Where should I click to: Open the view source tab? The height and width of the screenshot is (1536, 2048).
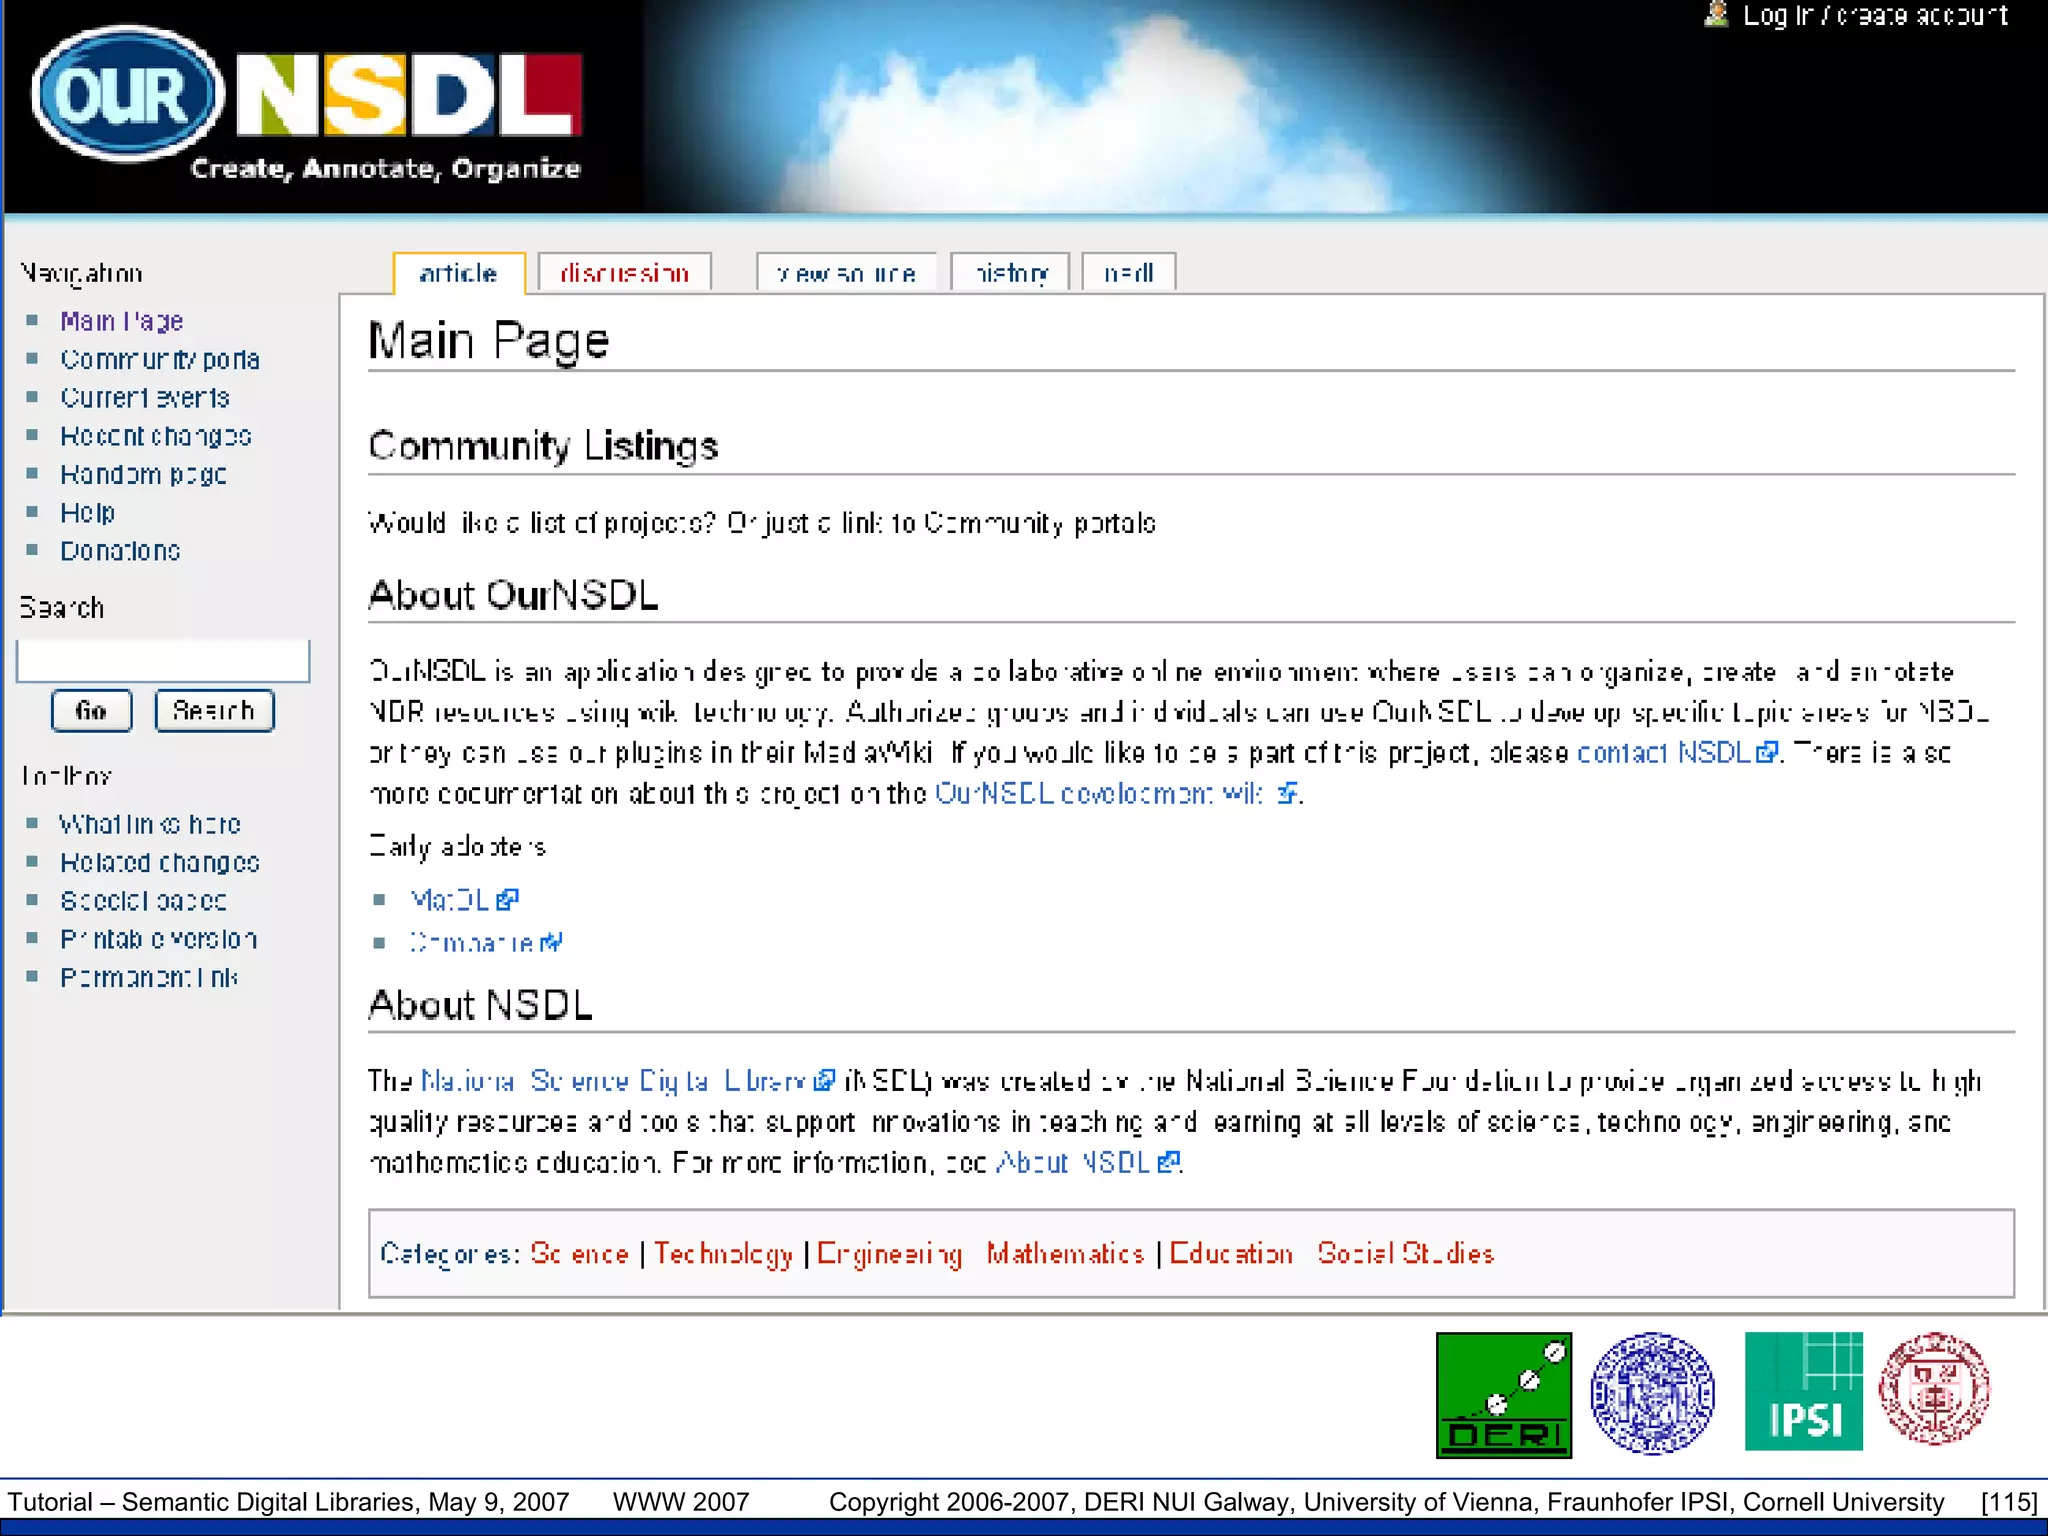point(846,273)
